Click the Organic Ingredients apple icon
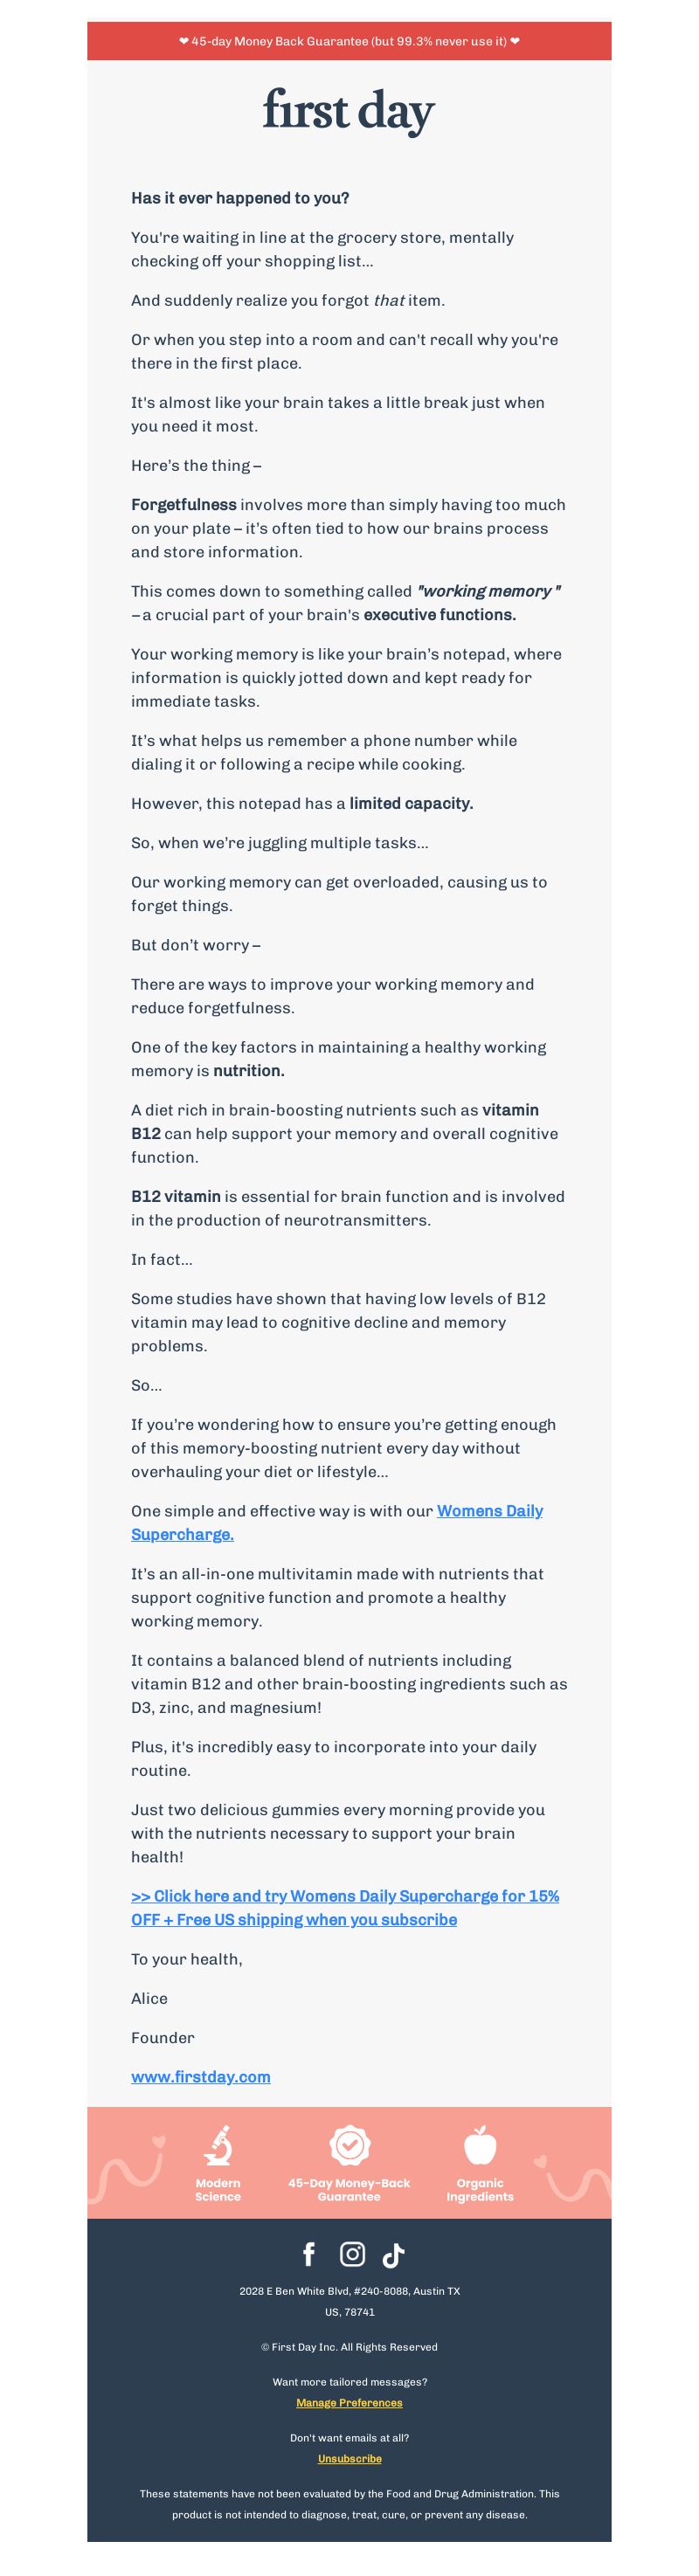This screenshot has width=699, height=2576. pyautogui.click(x=480, y=2144)
